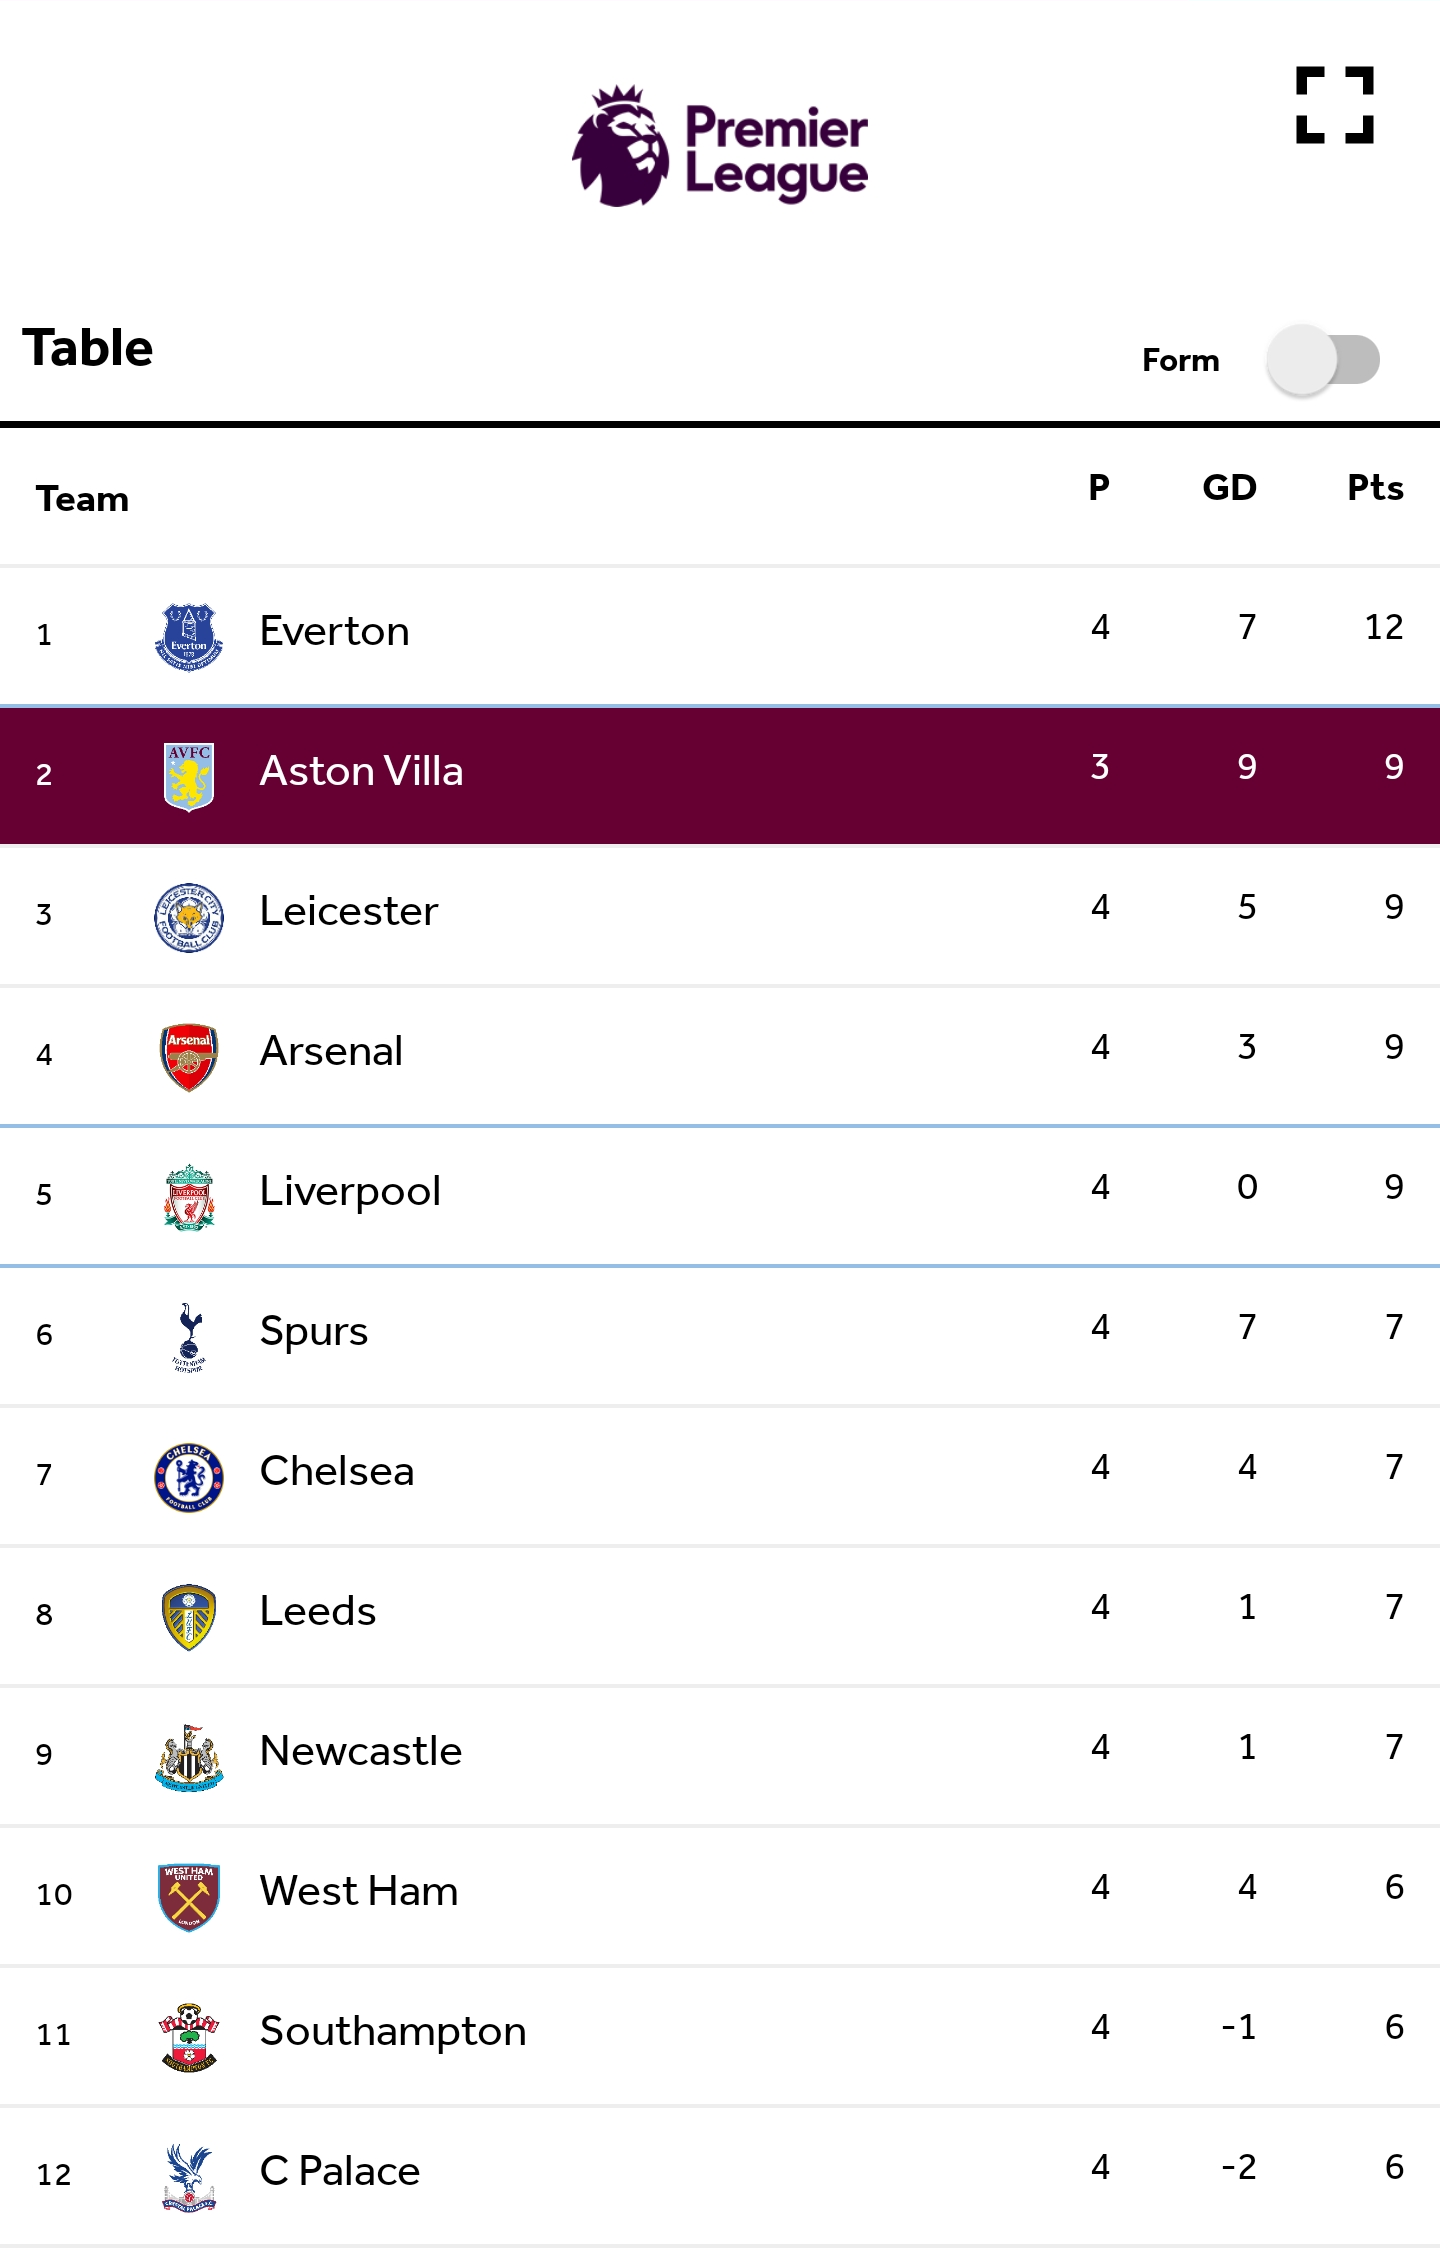Click the Table section heading
Screen dimensions: 1440x2248
pos(88,348)
